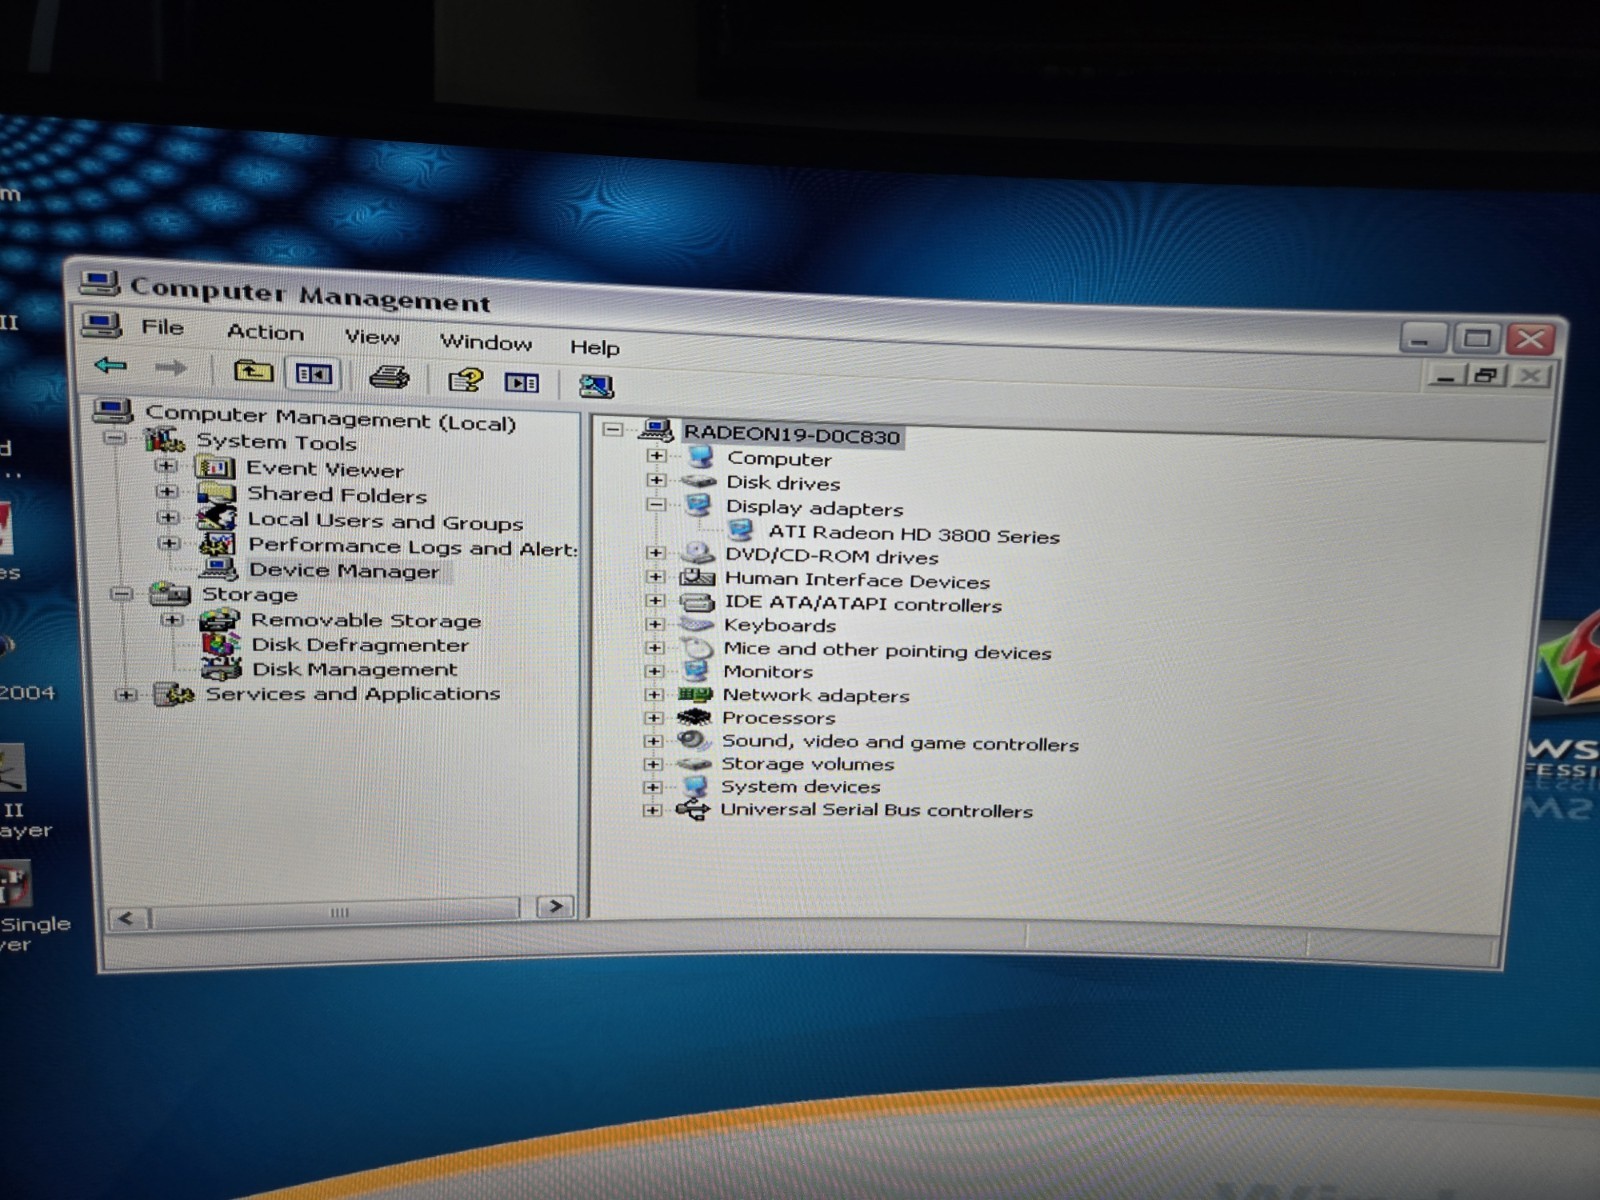
Task: Expand the Processors category
Action: tap(654, 718)
